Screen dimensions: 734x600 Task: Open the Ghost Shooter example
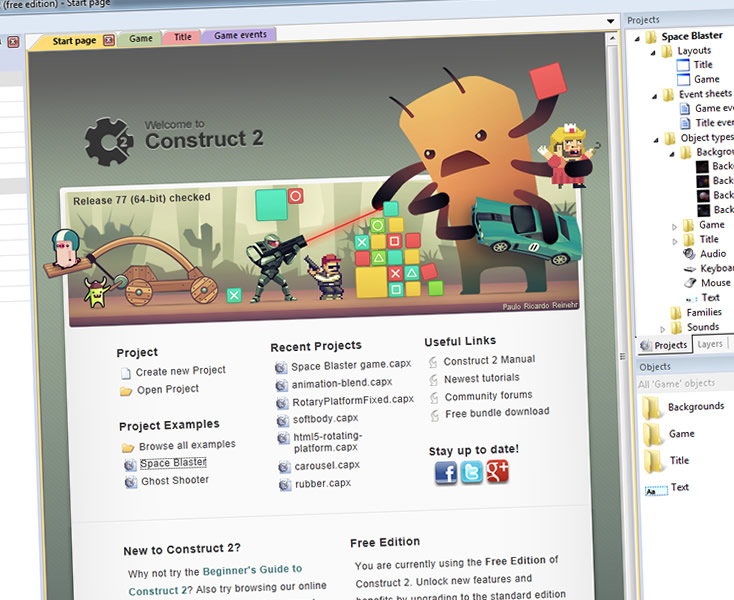pos(175,481)
